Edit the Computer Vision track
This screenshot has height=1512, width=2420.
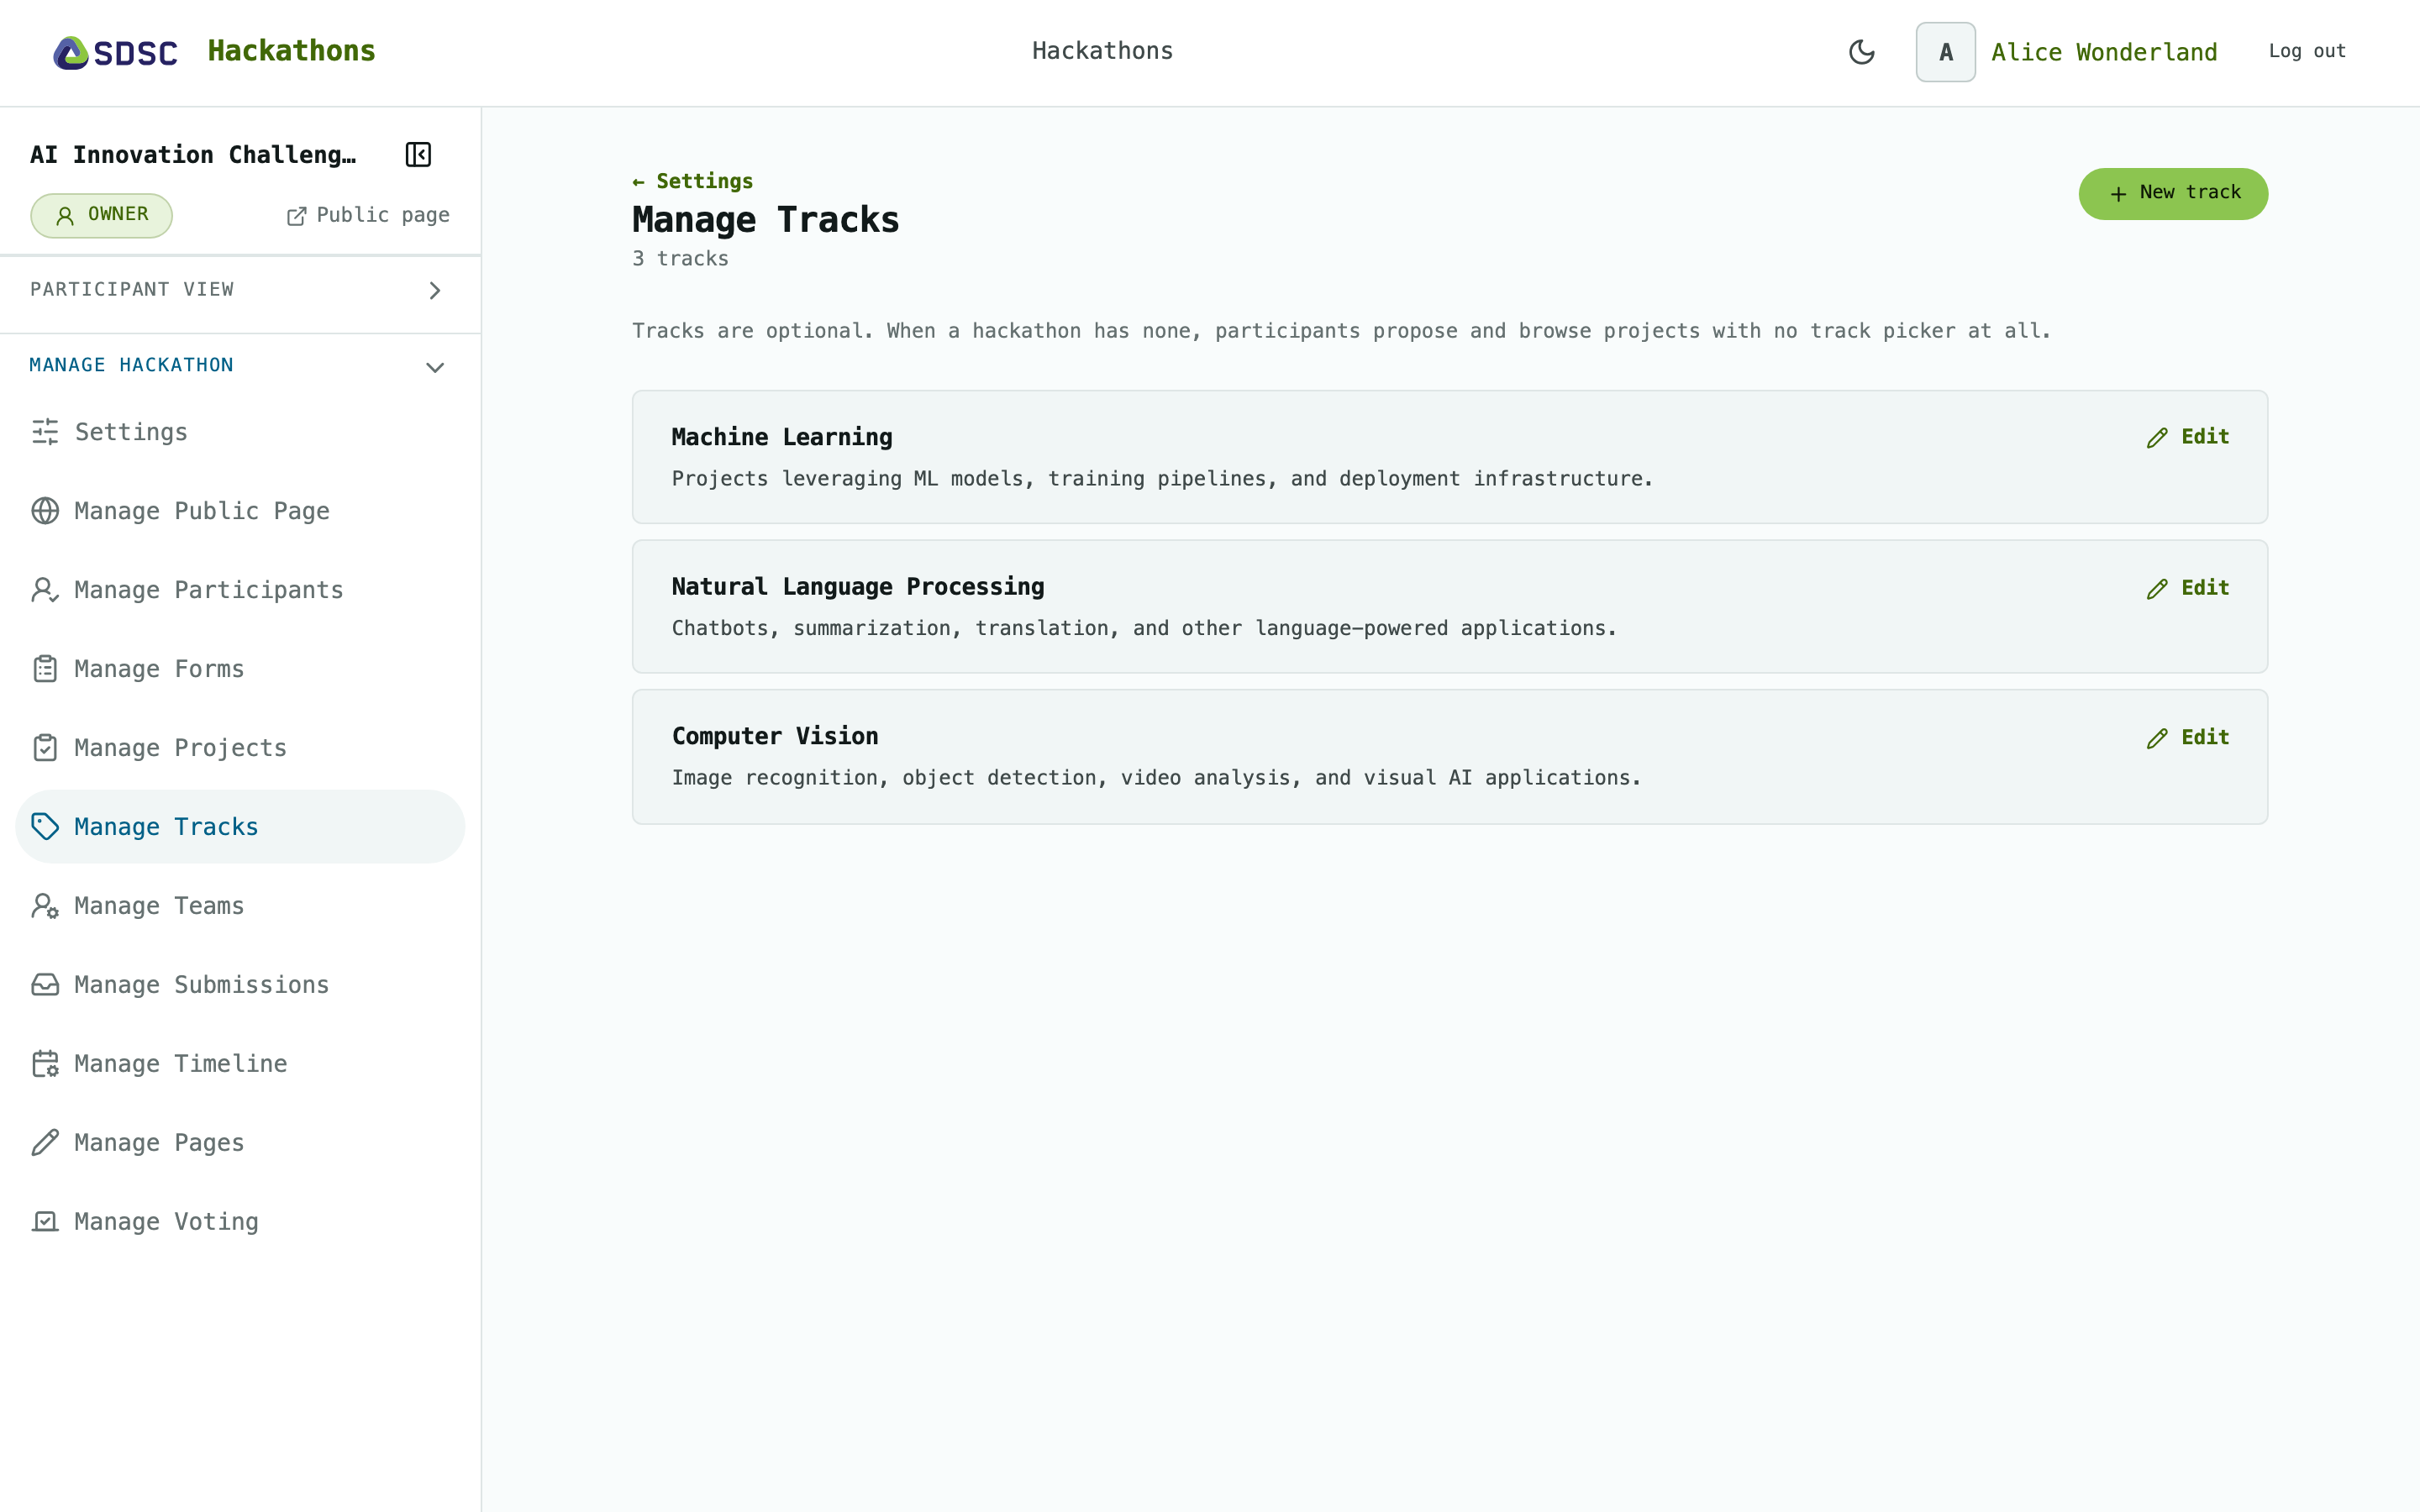pyautogui.click(x=2187, y=738)
